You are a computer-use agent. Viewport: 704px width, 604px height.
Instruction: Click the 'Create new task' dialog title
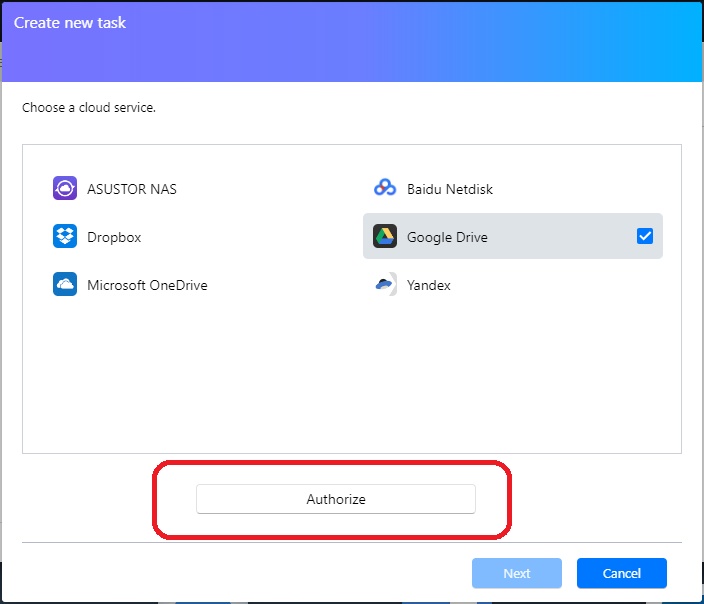[70, 22]
